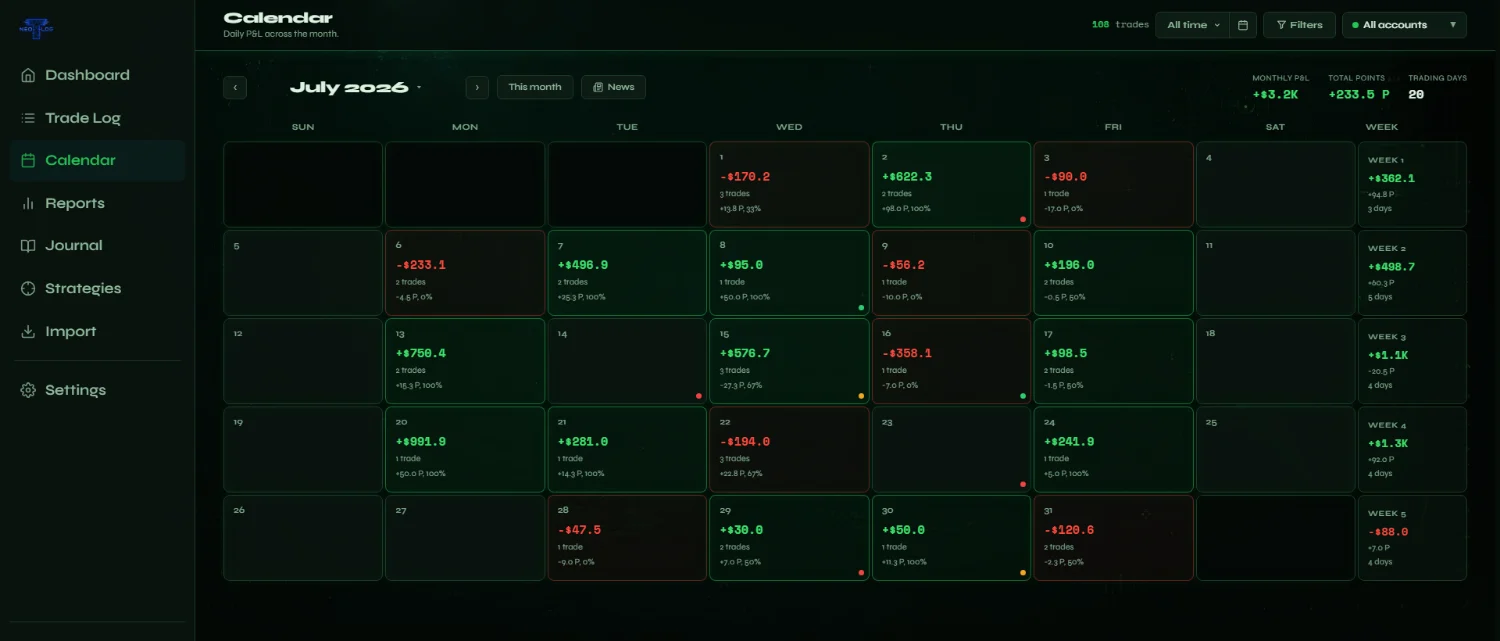1500x641 pixels.
Task: Open the date picker calendar icon button
Action: point(1243,25)
